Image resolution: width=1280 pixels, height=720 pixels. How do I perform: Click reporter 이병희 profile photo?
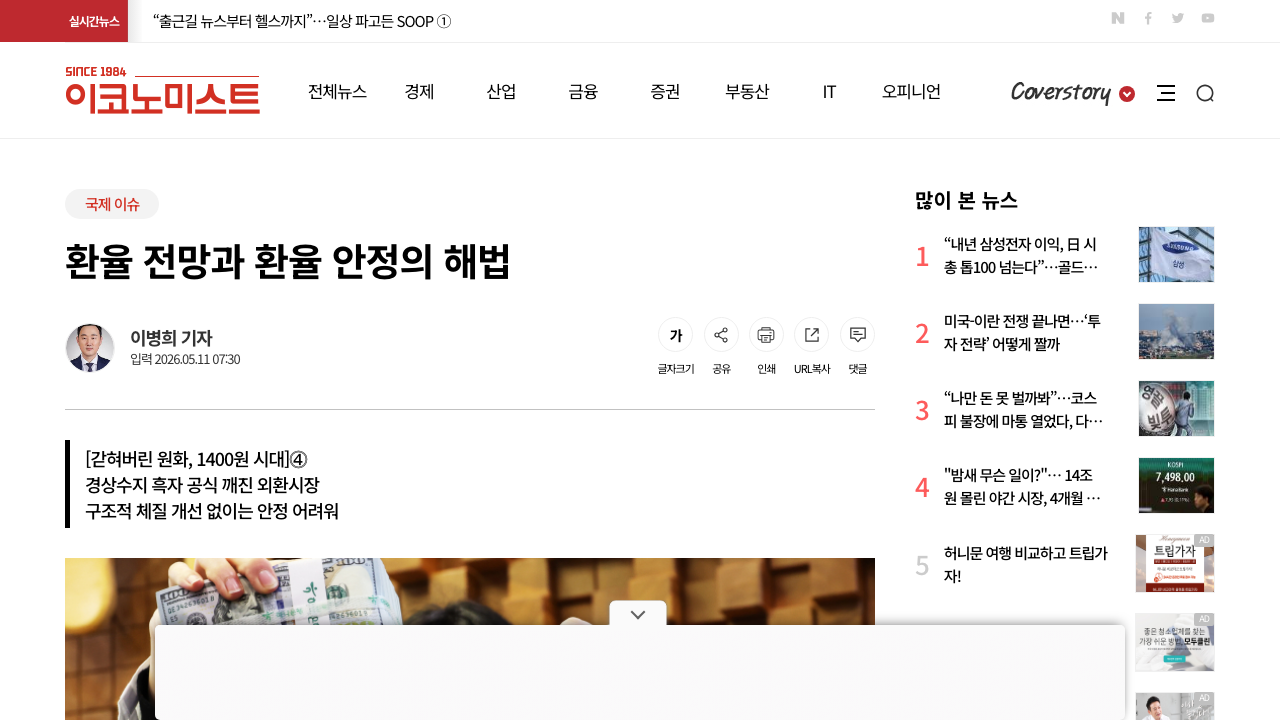click(x=90, y=348)
